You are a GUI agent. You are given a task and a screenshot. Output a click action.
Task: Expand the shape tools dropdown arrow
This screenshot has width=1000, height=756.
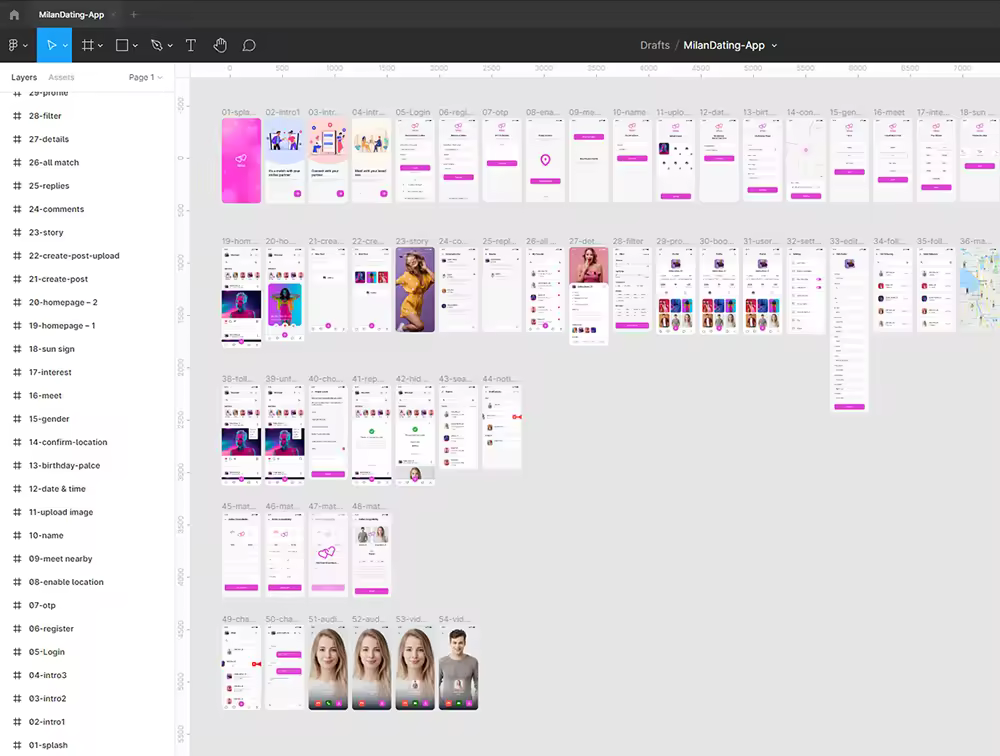pyautogui.click(x=135, y=46)
